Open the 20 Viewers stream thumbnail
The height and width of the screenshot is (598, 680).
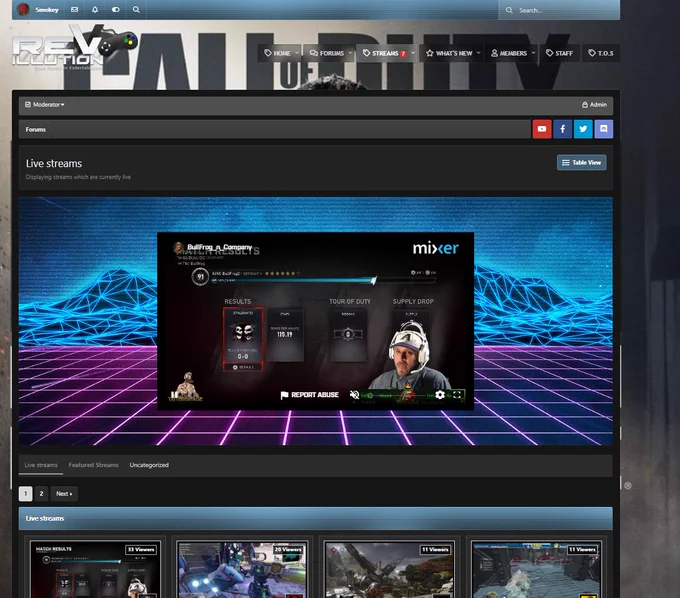242,569
